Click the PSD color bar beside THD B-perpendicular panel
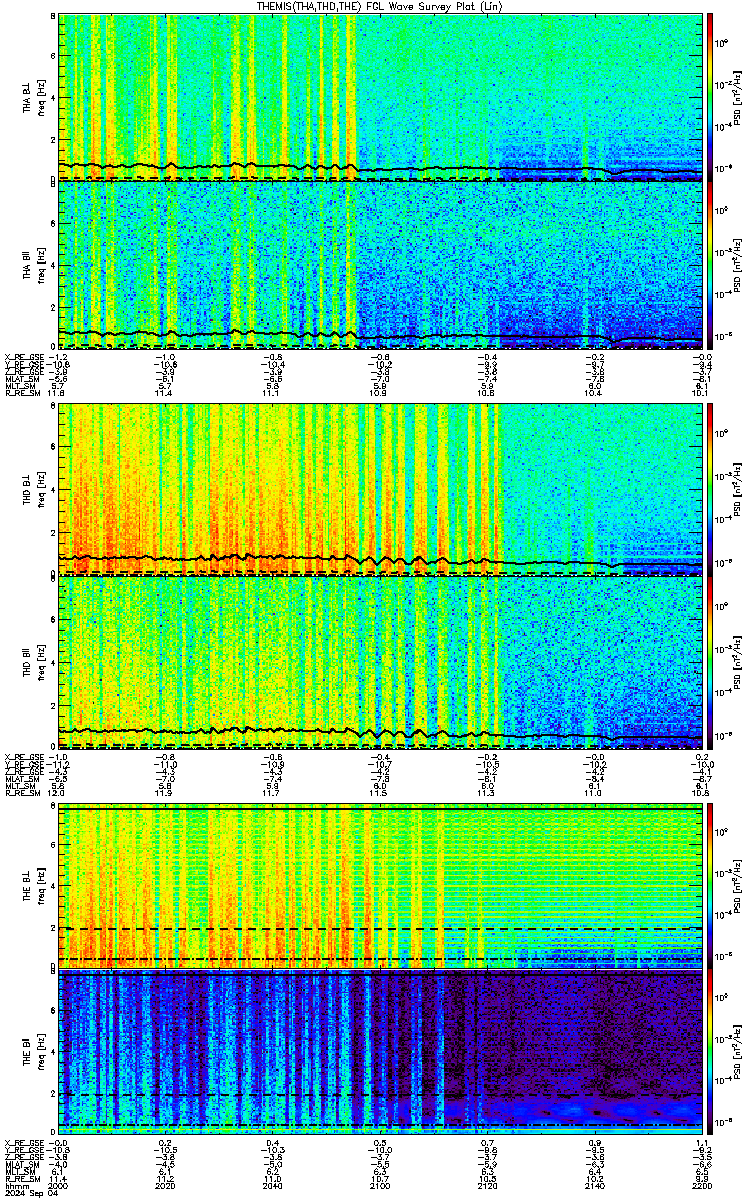The width and height of the screenshot is (750, 1200). 711,490
